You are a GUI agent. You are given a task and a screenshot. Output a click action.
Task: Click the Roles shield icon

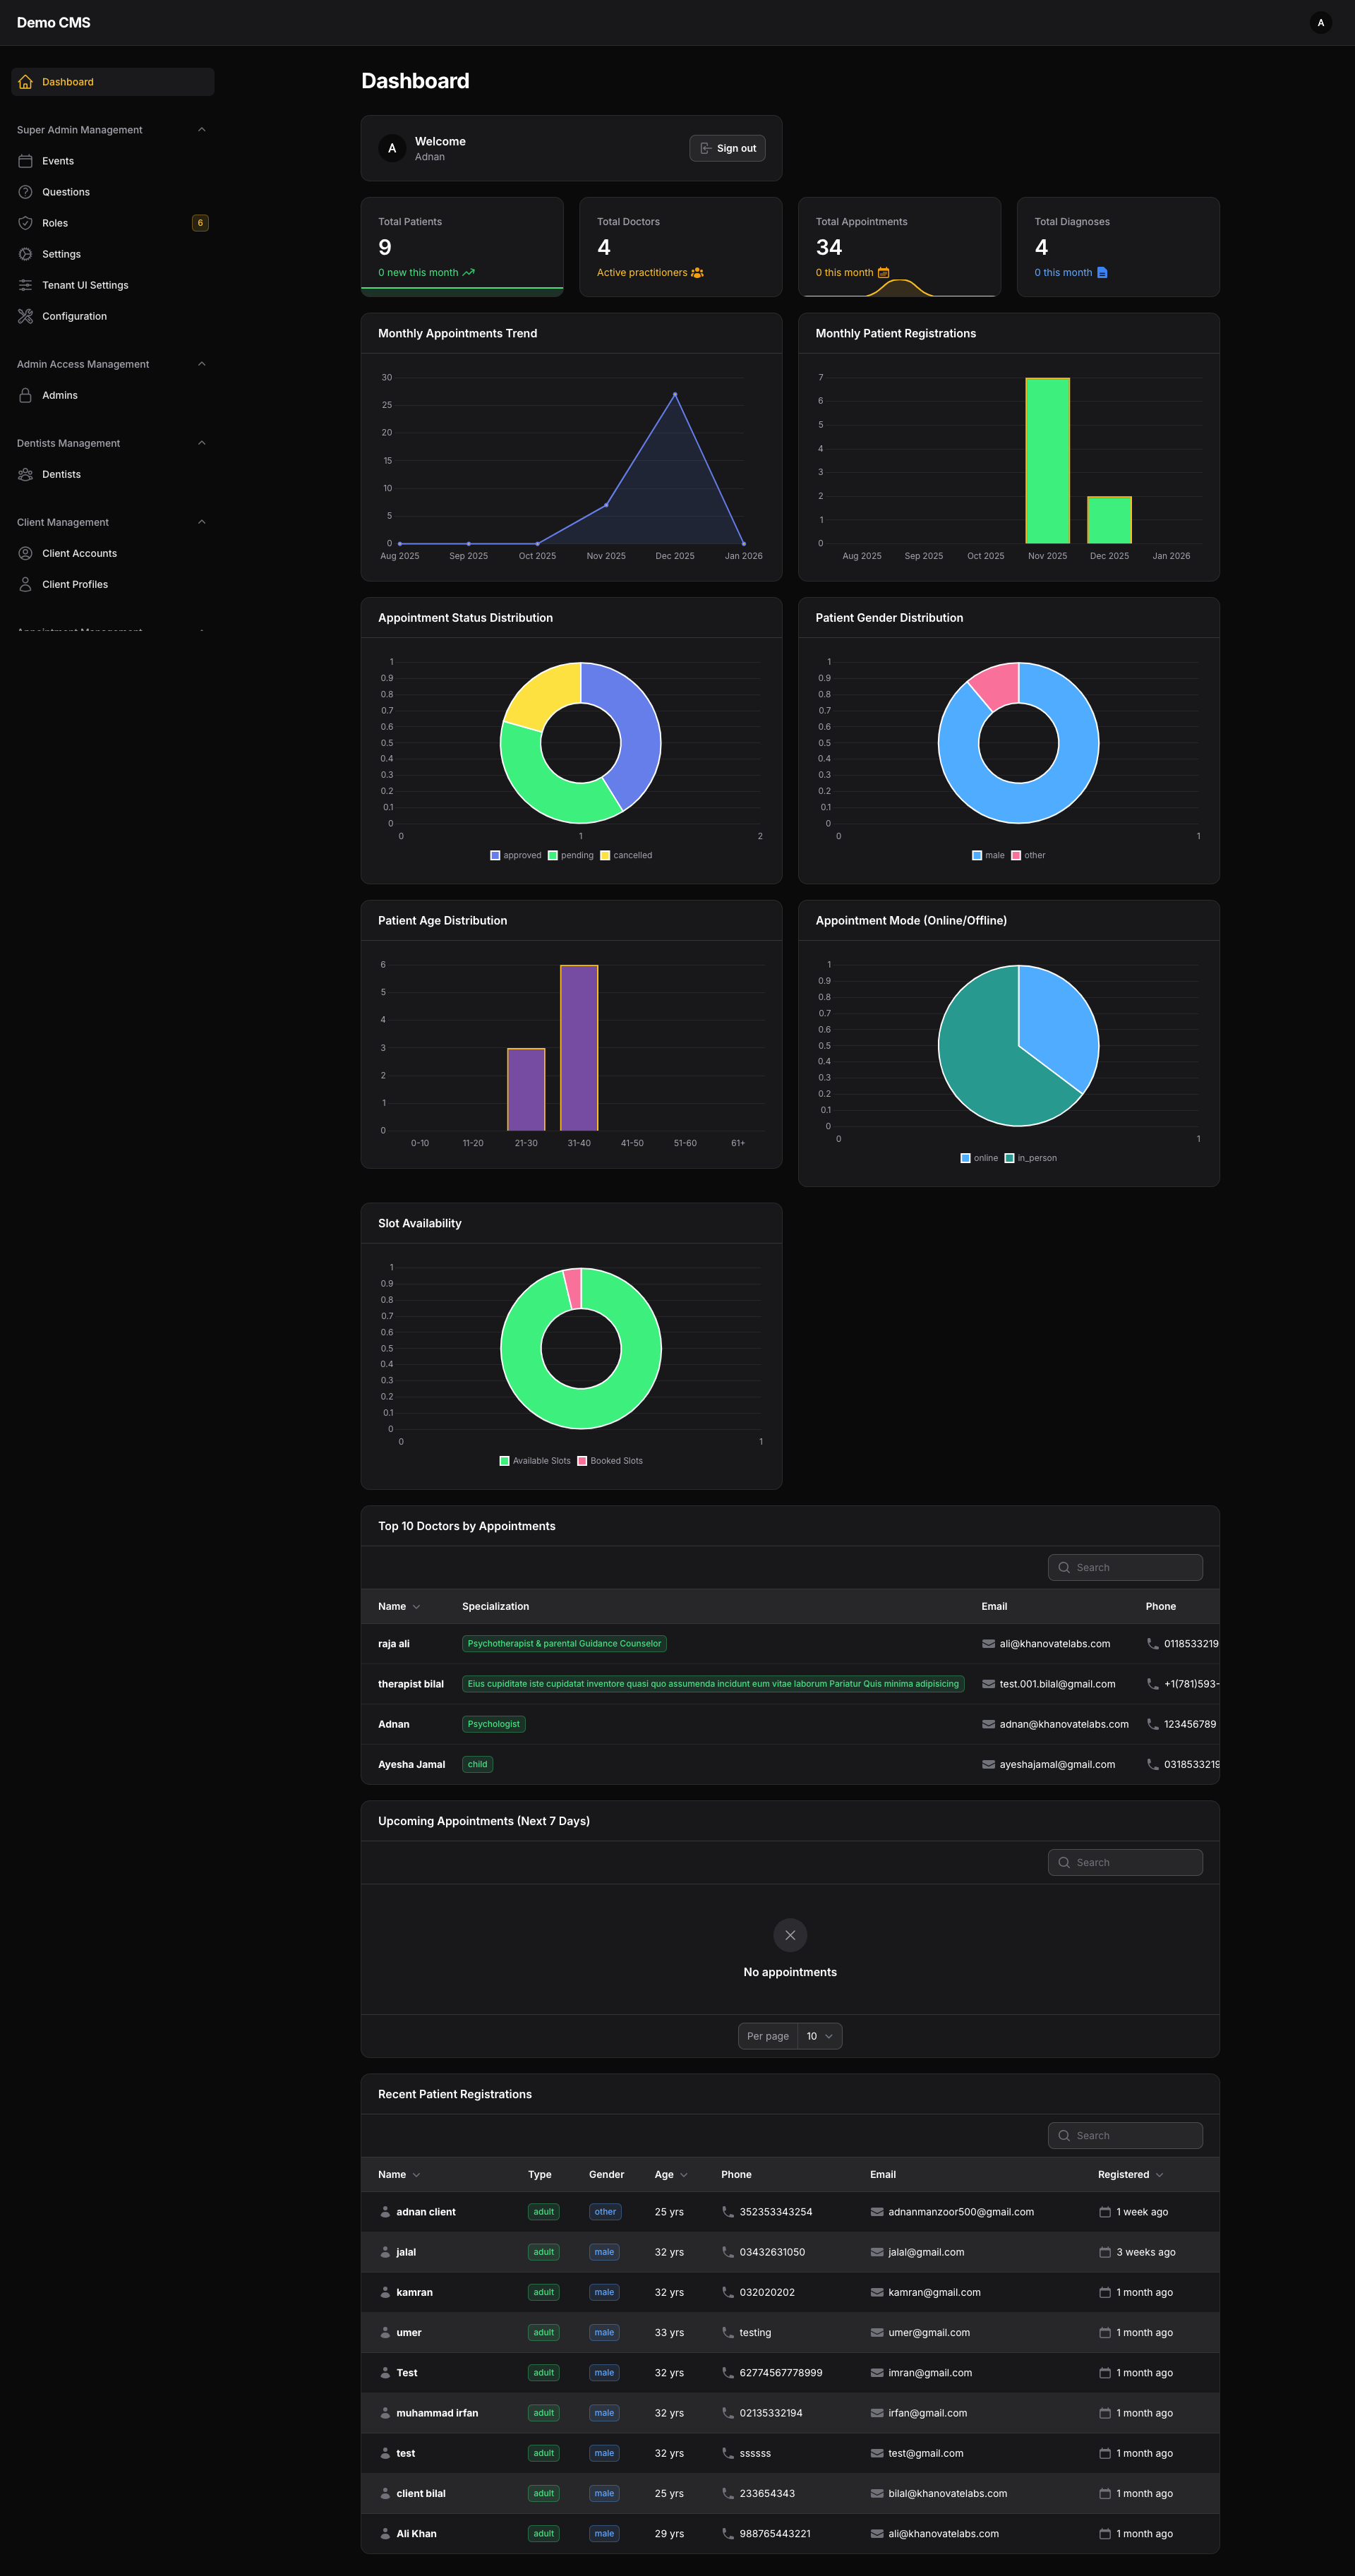coord(26,223)
